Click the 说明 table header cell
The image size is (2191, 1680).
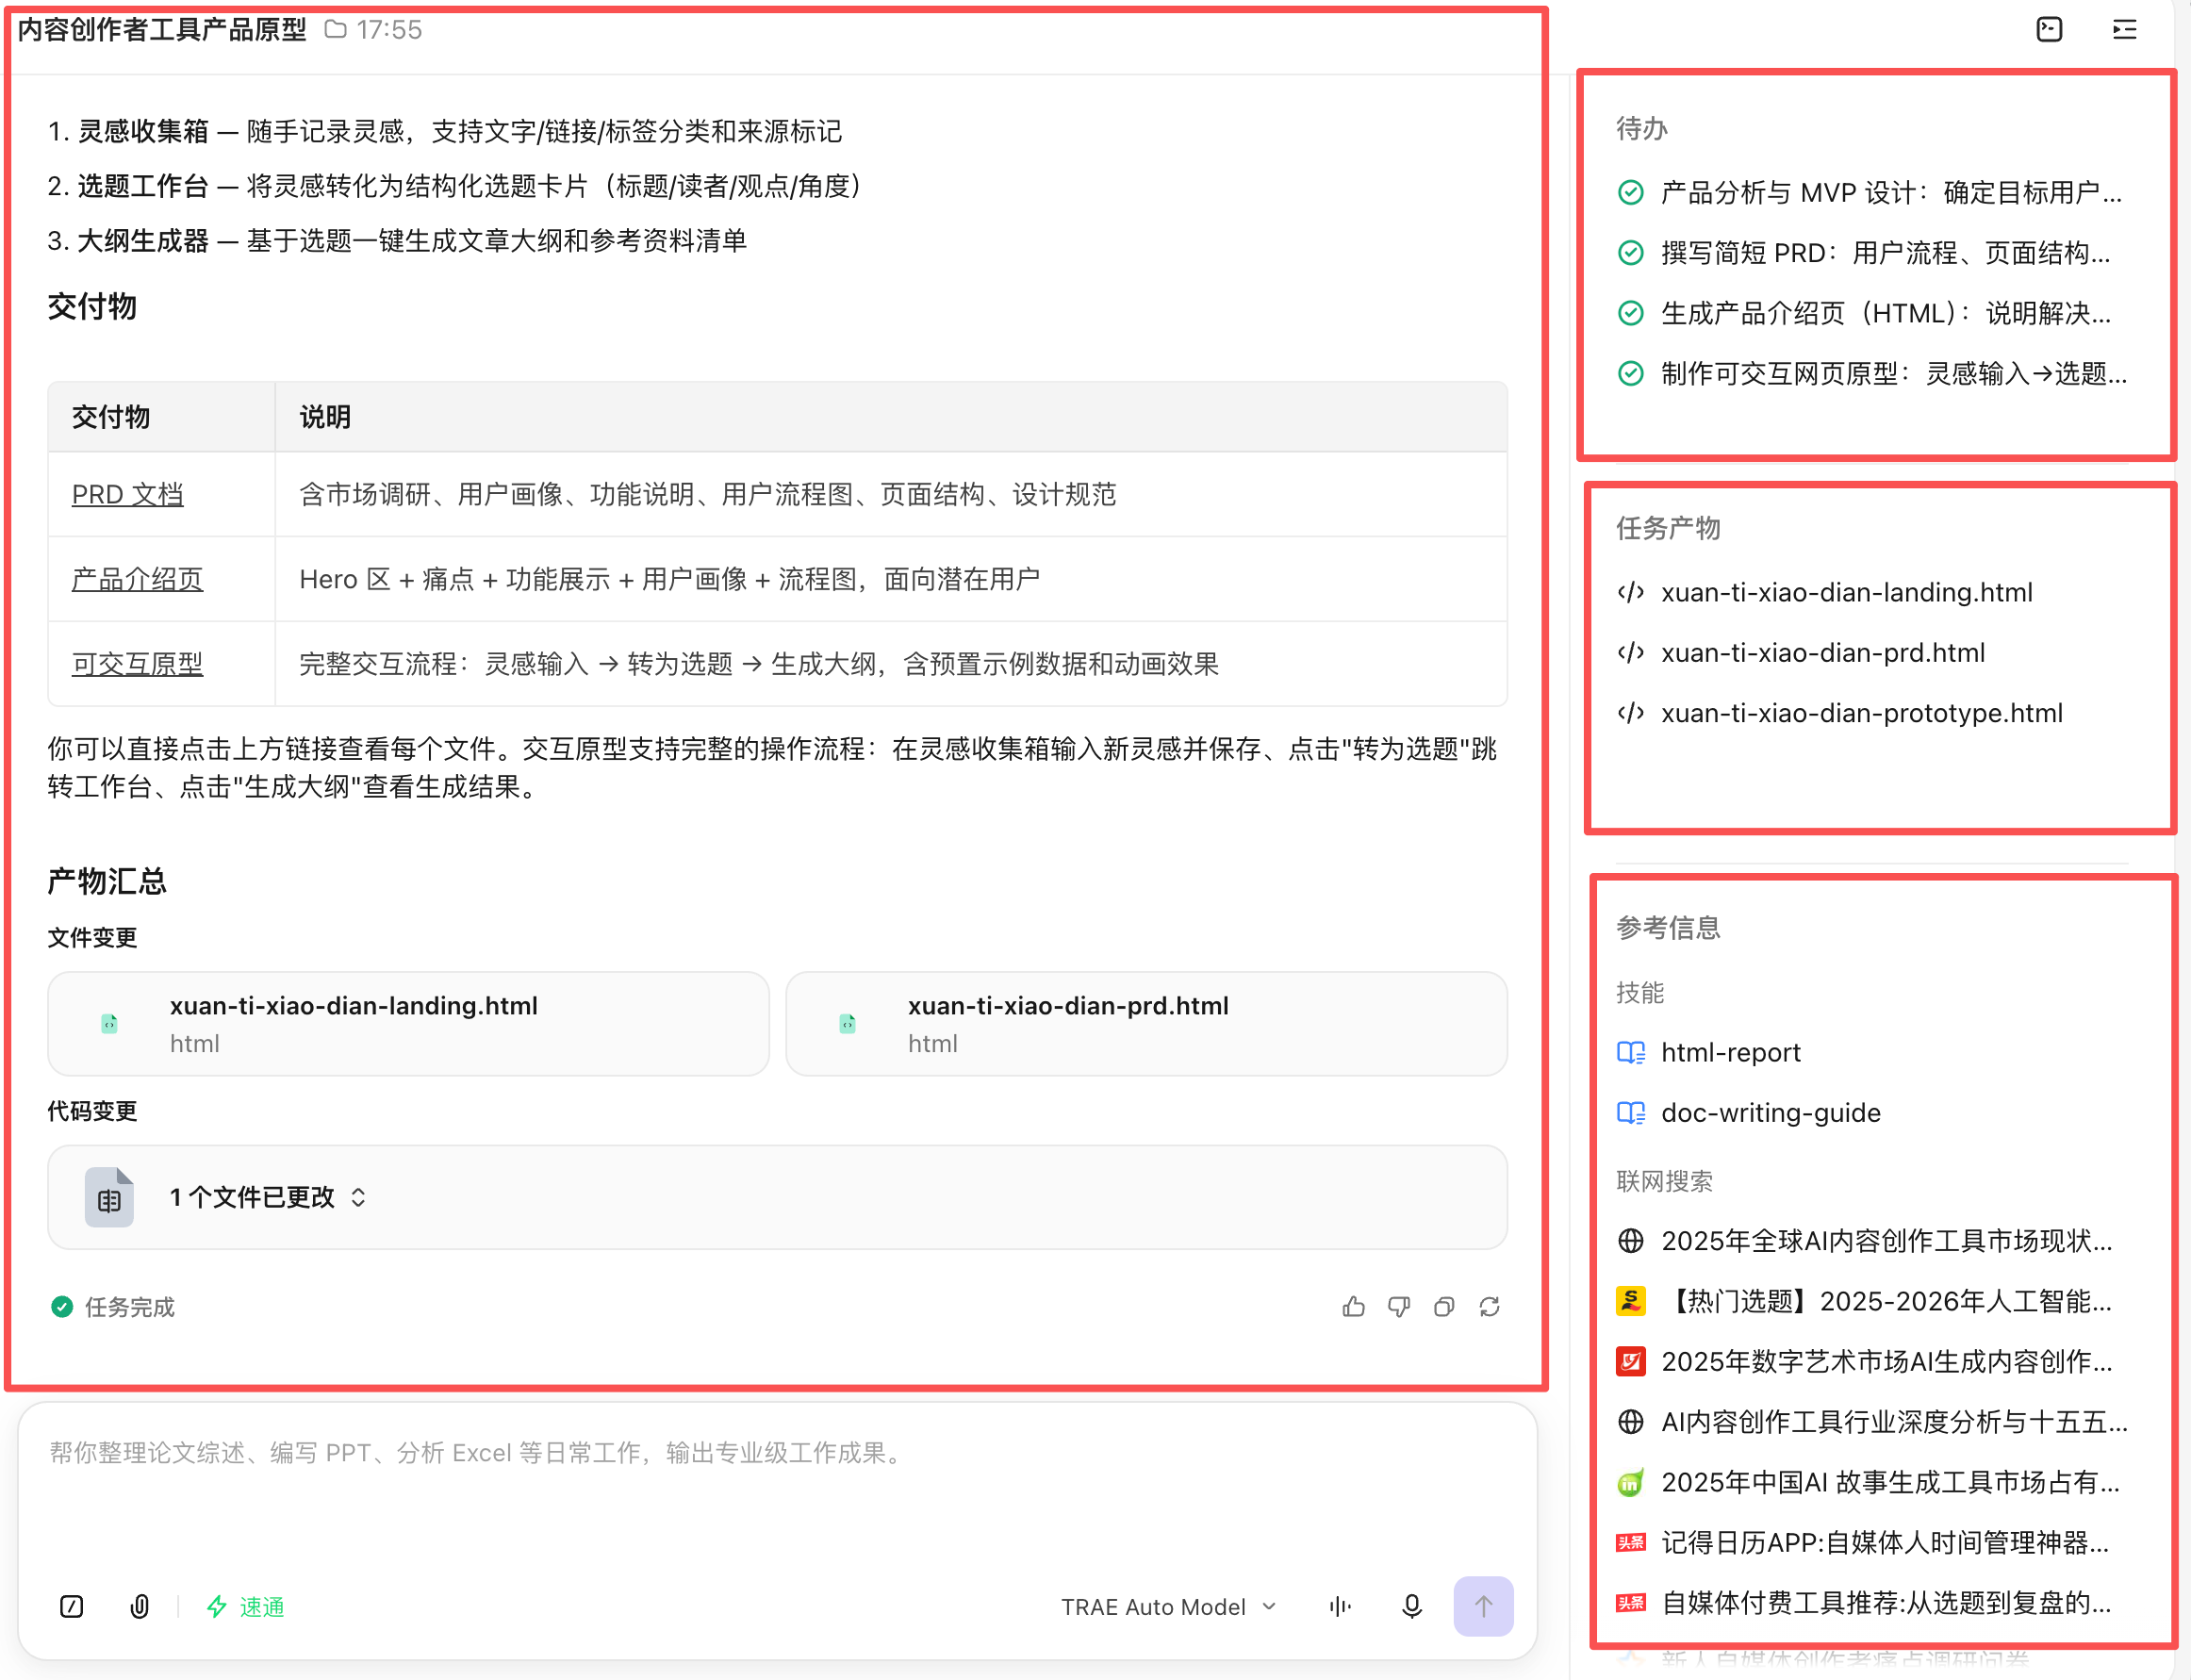click(x=891, y=417)
